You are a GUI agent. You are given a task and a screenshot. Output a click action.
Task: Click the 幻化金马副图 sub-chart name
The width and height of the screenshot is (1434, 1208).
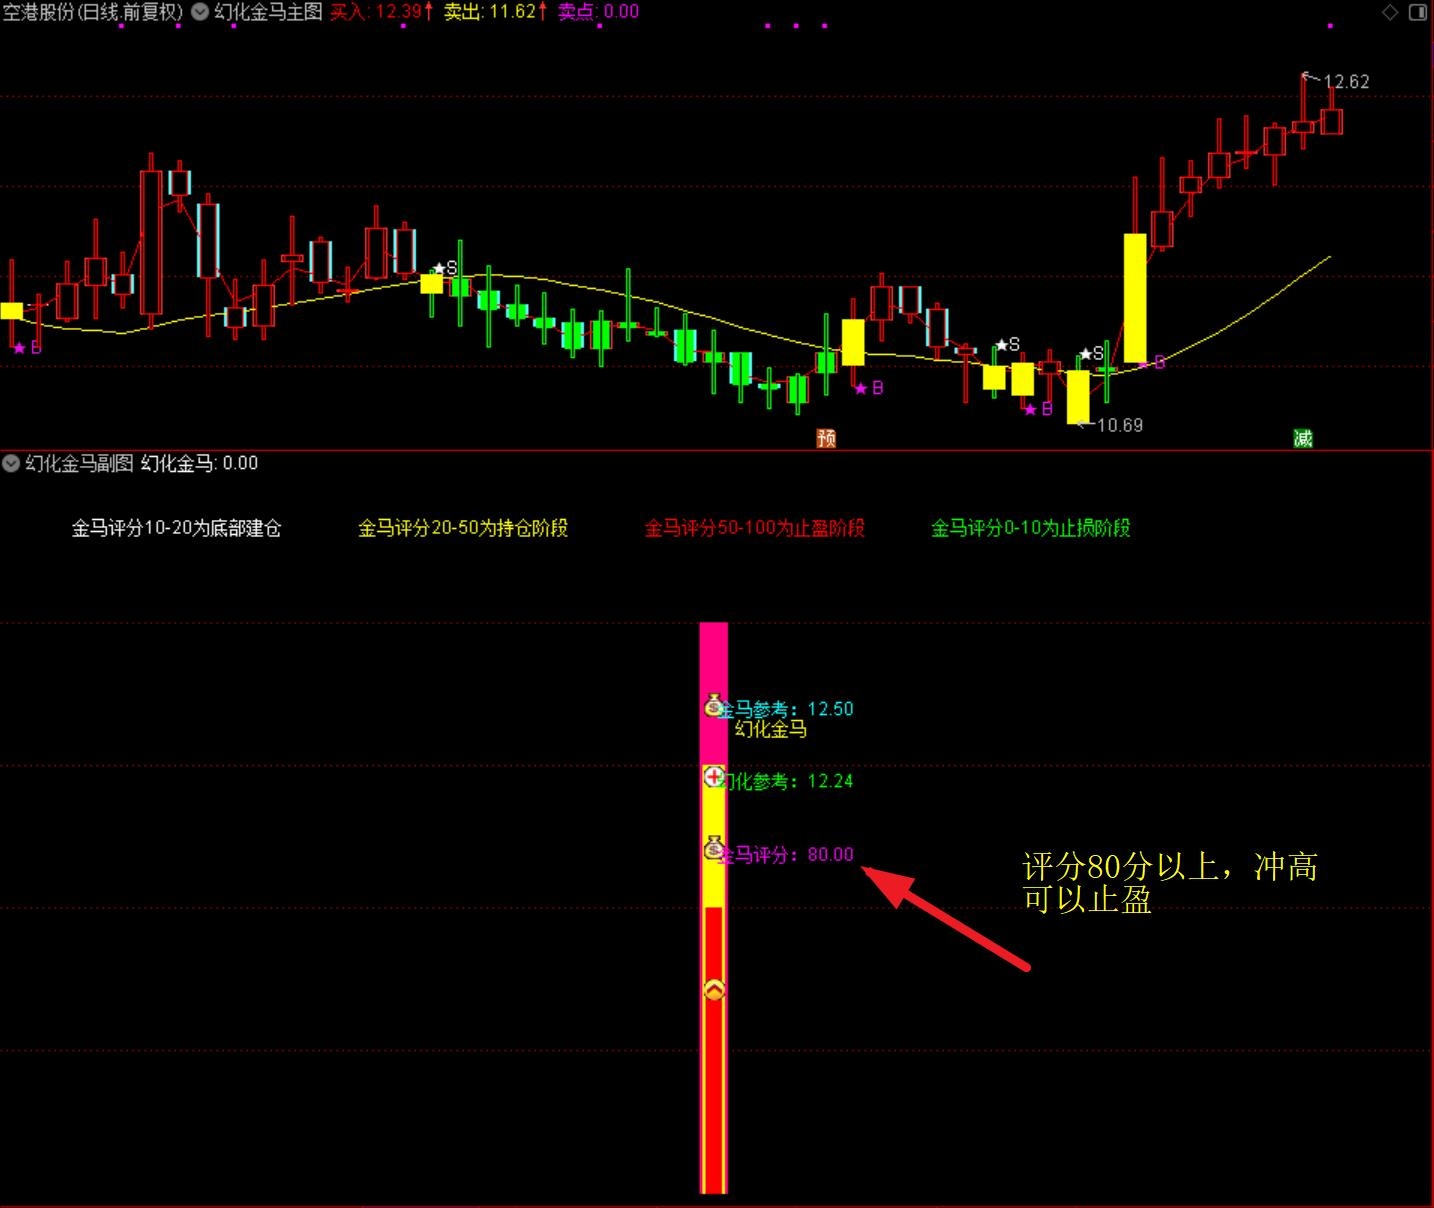tap(79, 463)
